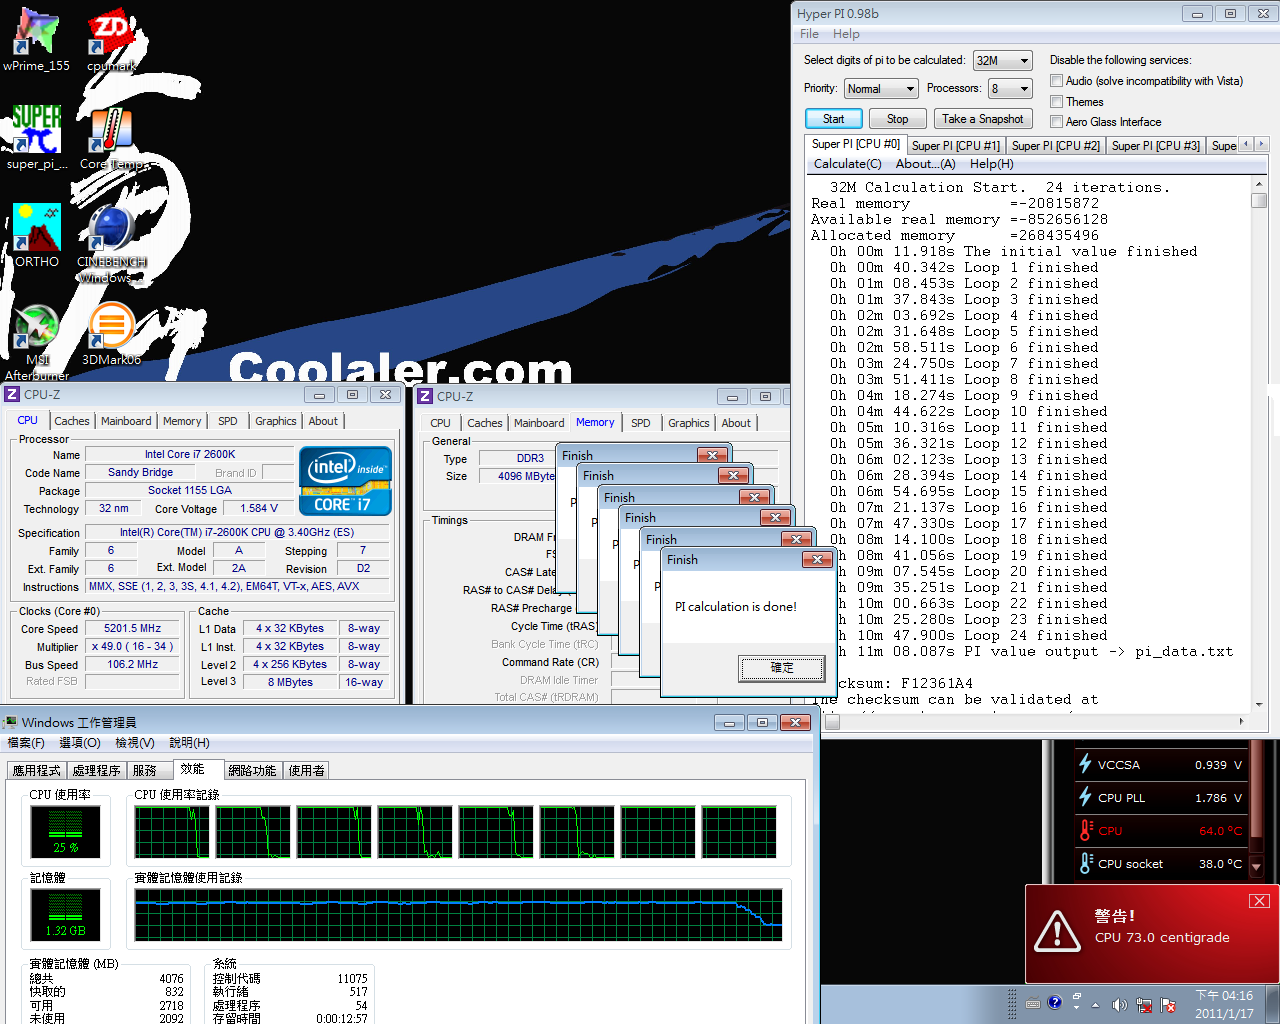
Task: Open the ORTHOS desktop shortcut
Action: point(37,234)
